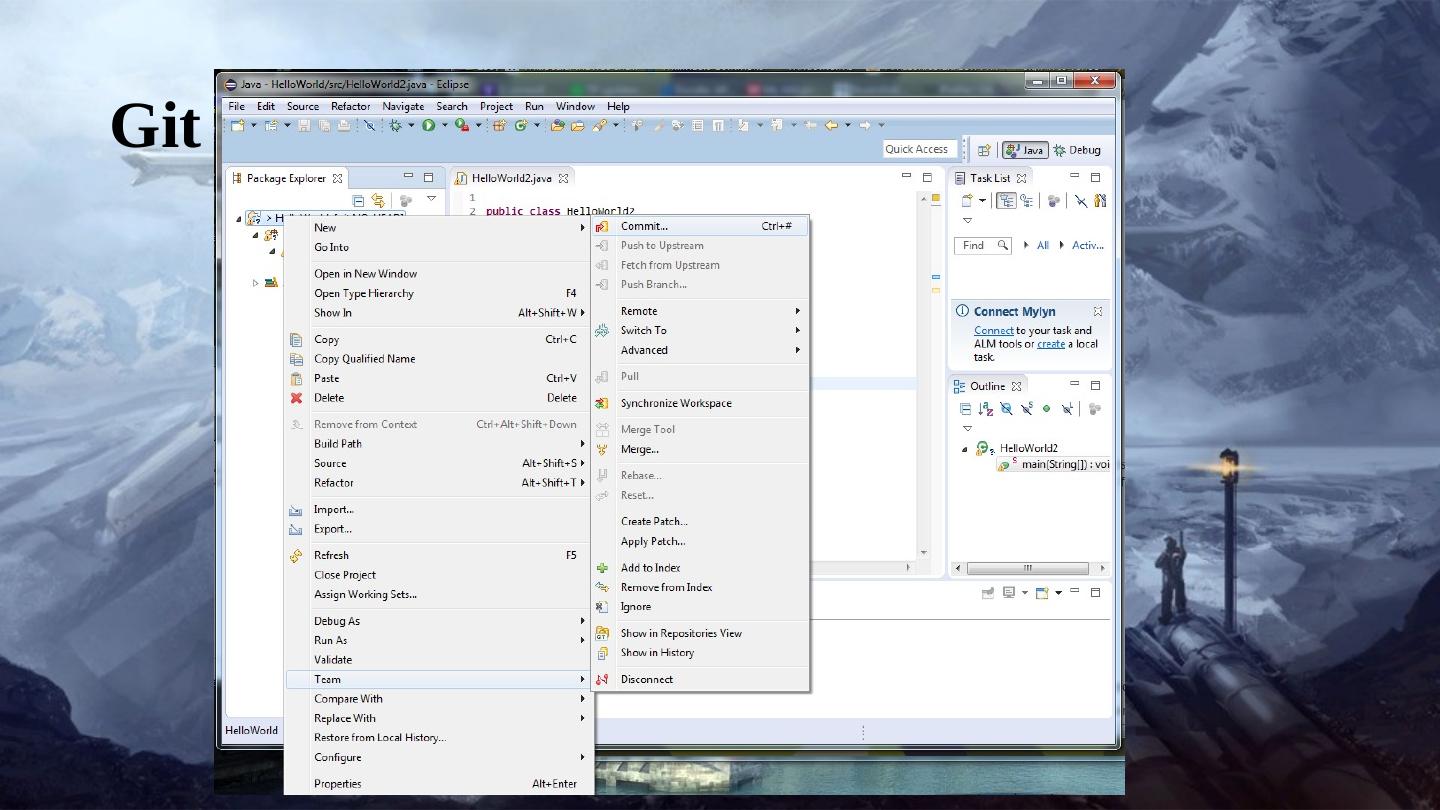Viewport: 1440px width, 810px height.
Task: Click the create link for local task
Action: click(1050, 344)
